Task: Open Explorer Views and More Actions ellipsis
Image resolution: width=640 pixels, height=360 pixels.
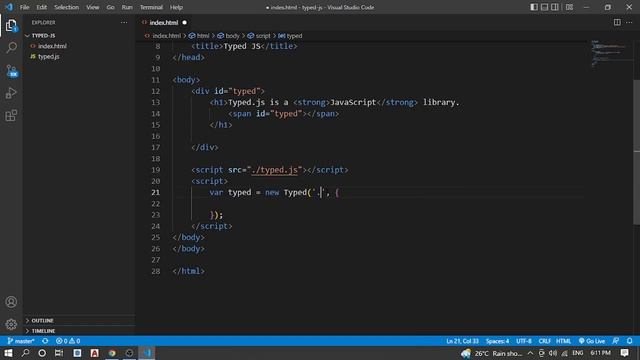Action: (x=124, y=22)
